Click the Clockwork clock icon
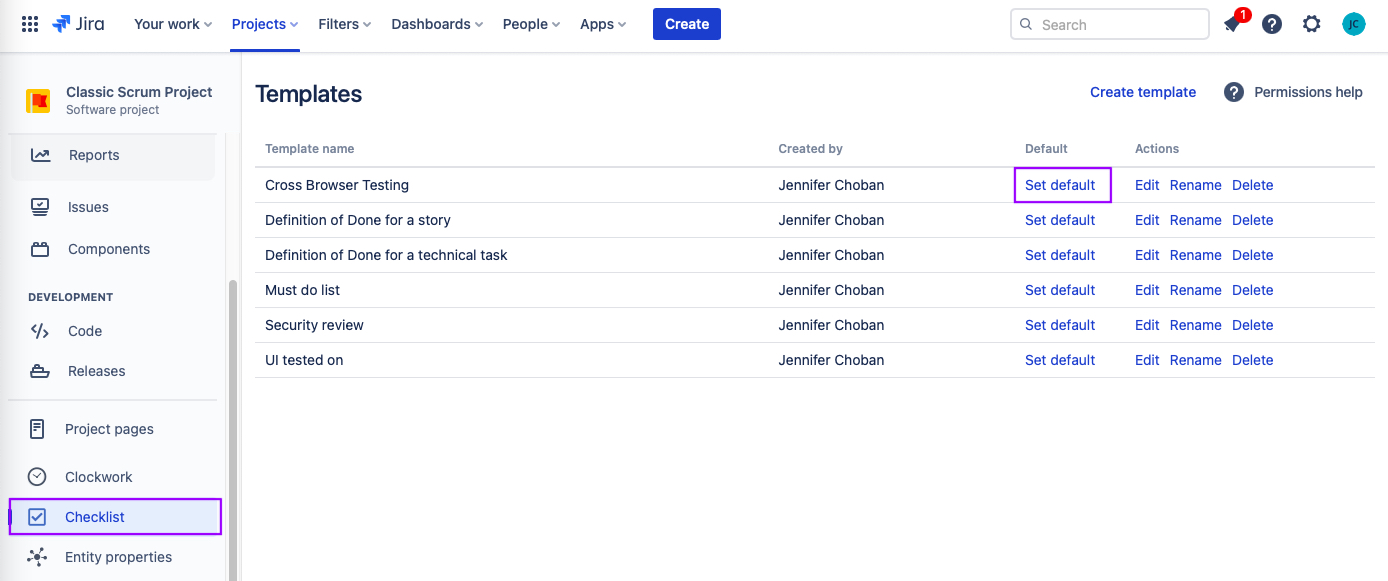The image size is (1388, 581). coord(37,477)
